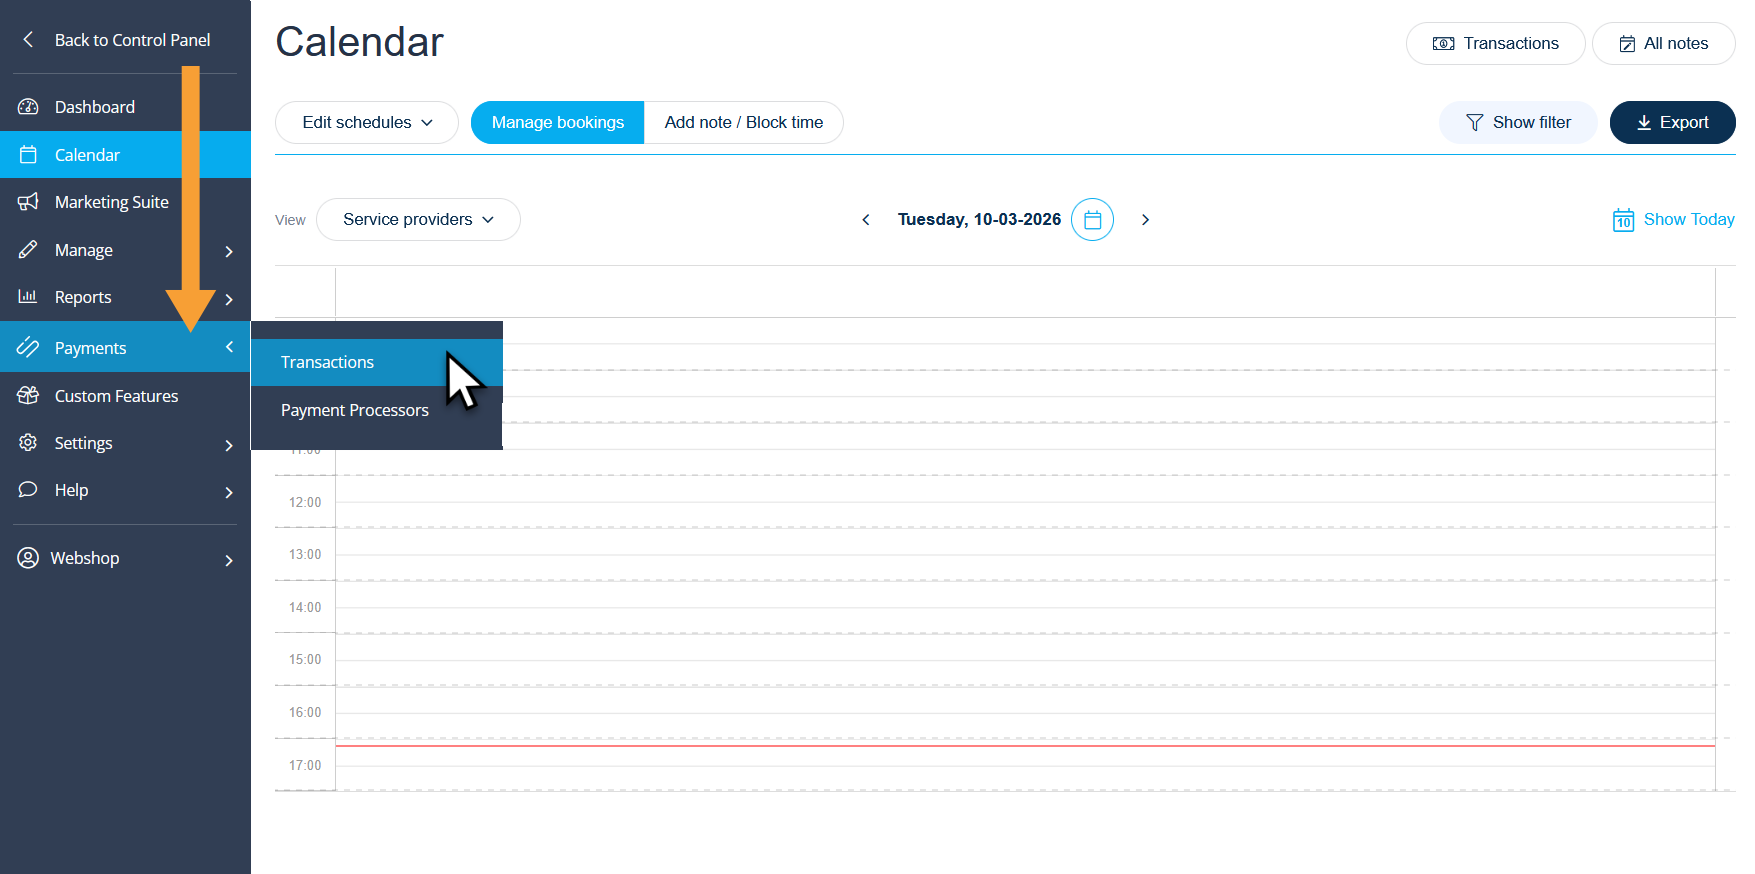Switch to Add note / Block time tab
Viewport: 1755px width, 874px height.
[744, 123]
